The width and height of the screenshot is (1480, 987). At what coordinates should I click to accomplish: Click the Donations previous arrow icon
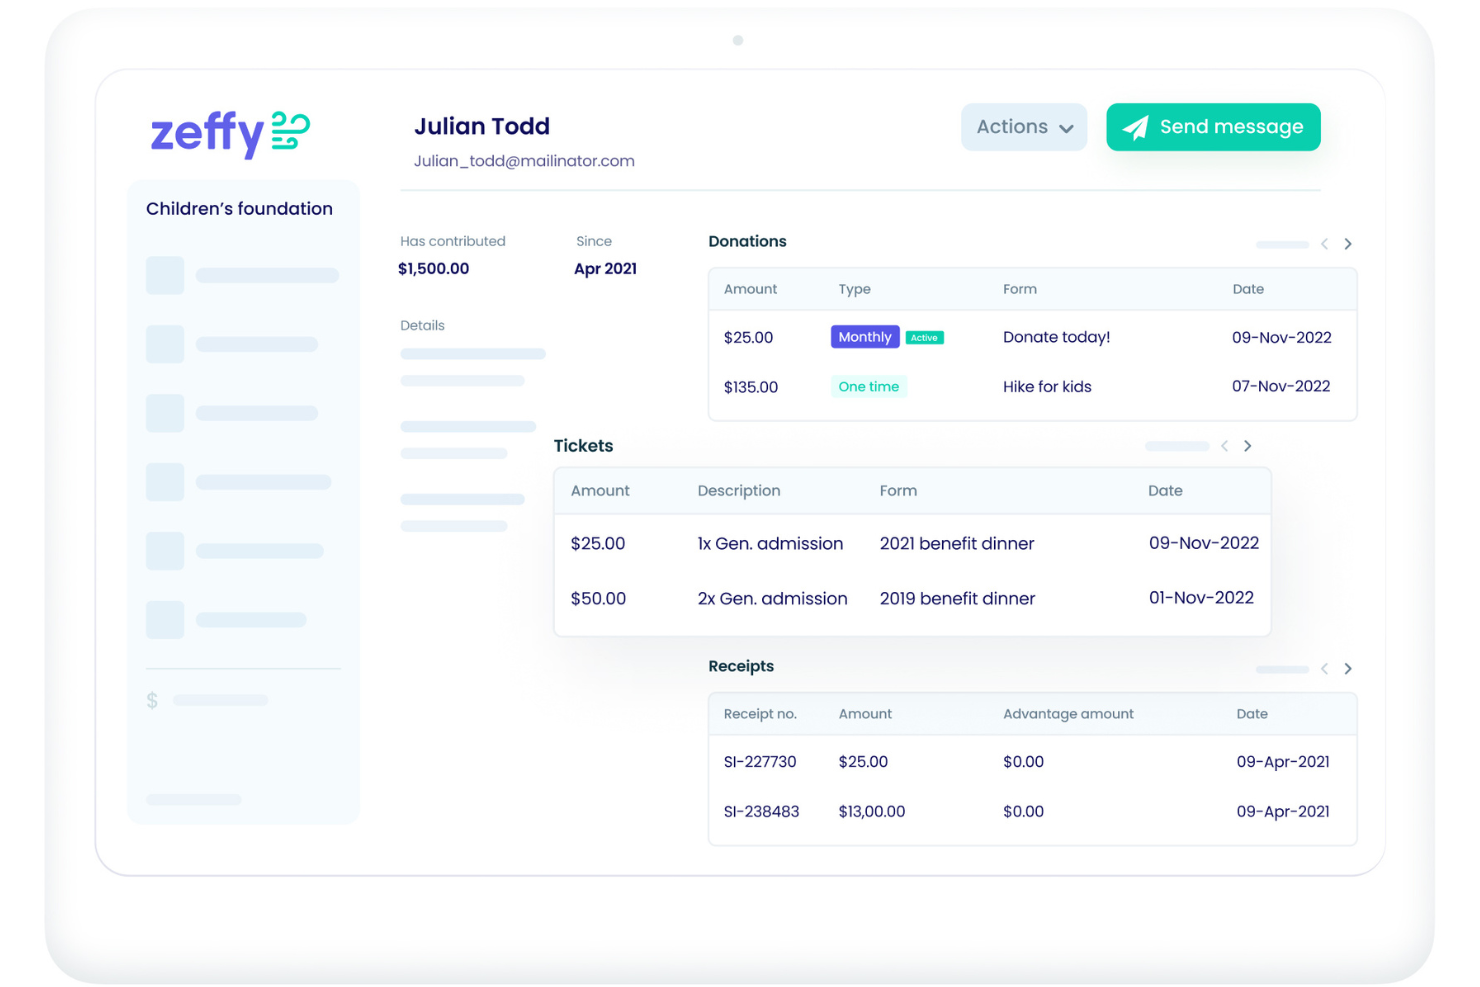[x=1324, y=243]
